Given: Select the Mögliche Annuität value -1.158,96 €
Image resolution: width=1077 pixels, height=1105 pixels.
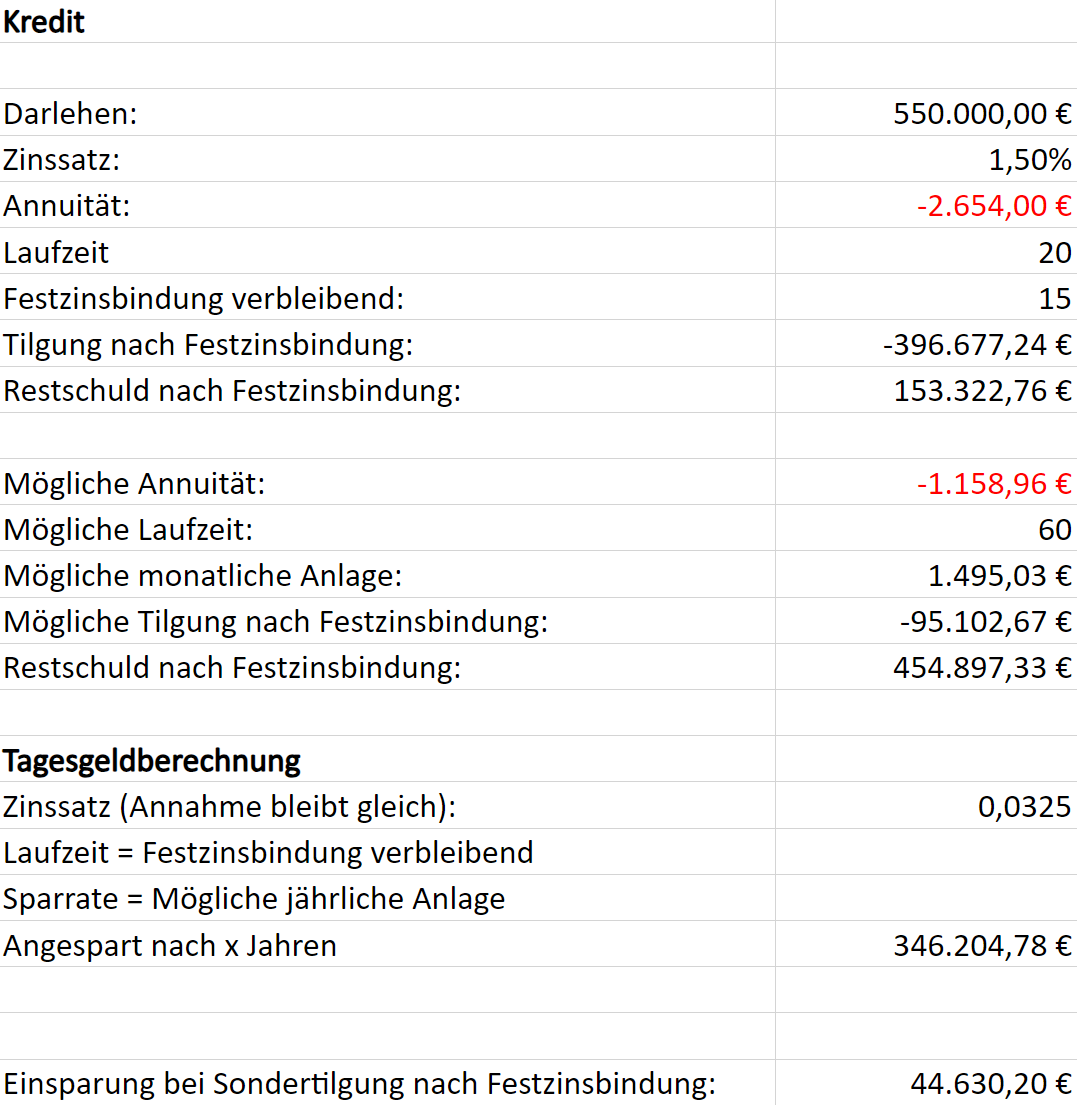Looking at the screenshot, I should [993, 484].
